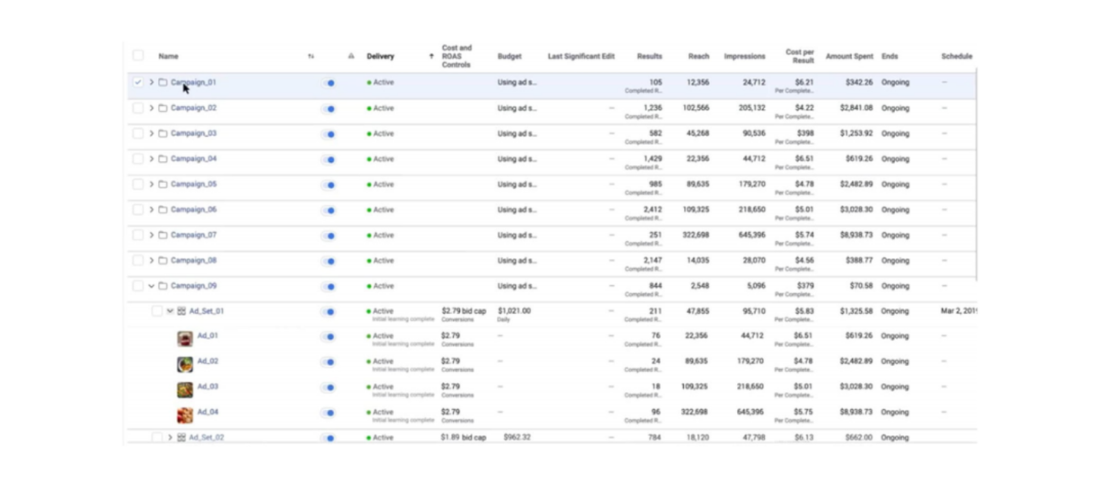Viewport: 1100px width, 500px height.
Task: Click the 102,566 reach value for Campaign_02
Action: (696, 108)
